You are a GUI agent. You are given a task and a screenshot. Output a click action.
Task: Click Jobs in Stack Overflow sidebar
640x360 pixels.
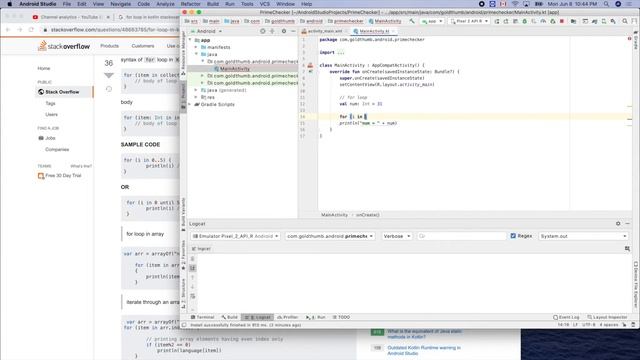coord(50,138)
